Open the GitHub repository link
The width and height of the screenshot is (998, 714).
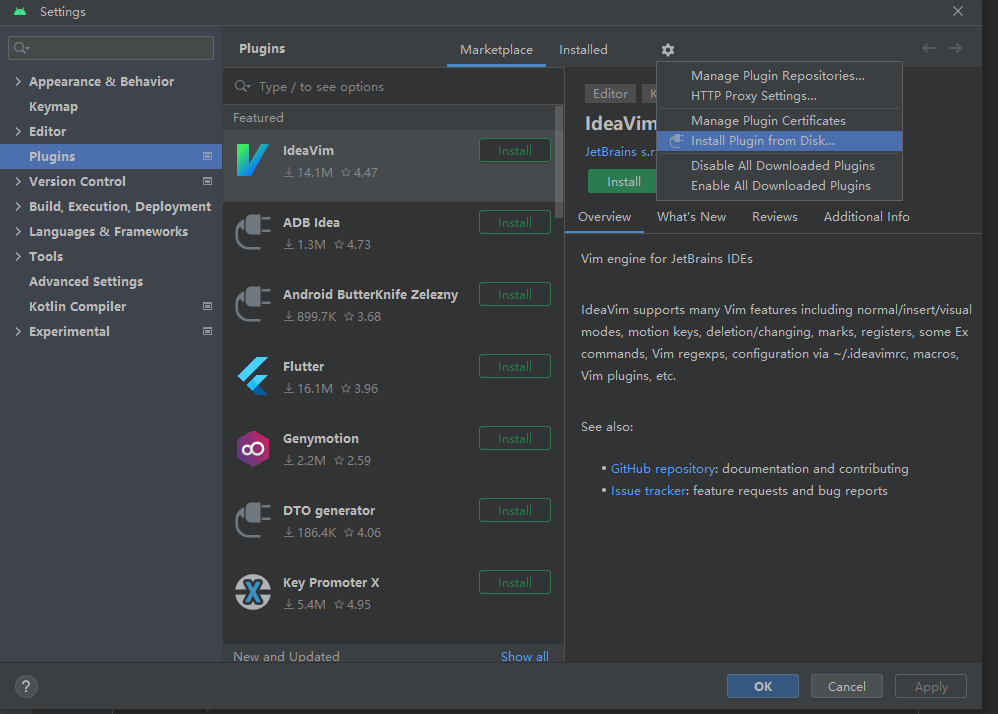[662, 469]
